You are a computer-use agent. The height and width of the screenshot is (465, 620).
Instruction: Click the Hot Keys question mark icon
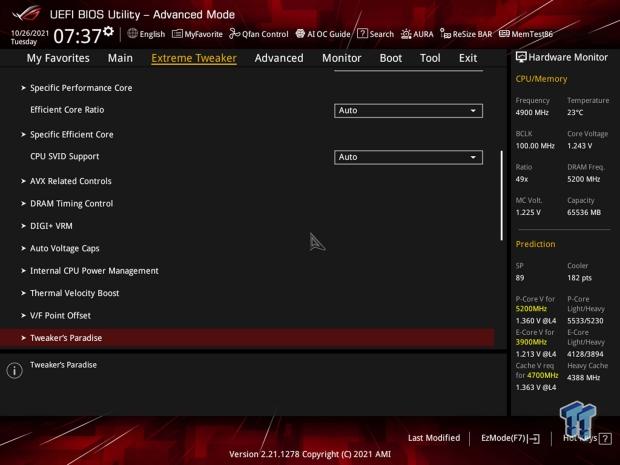(x=605, y=438)
